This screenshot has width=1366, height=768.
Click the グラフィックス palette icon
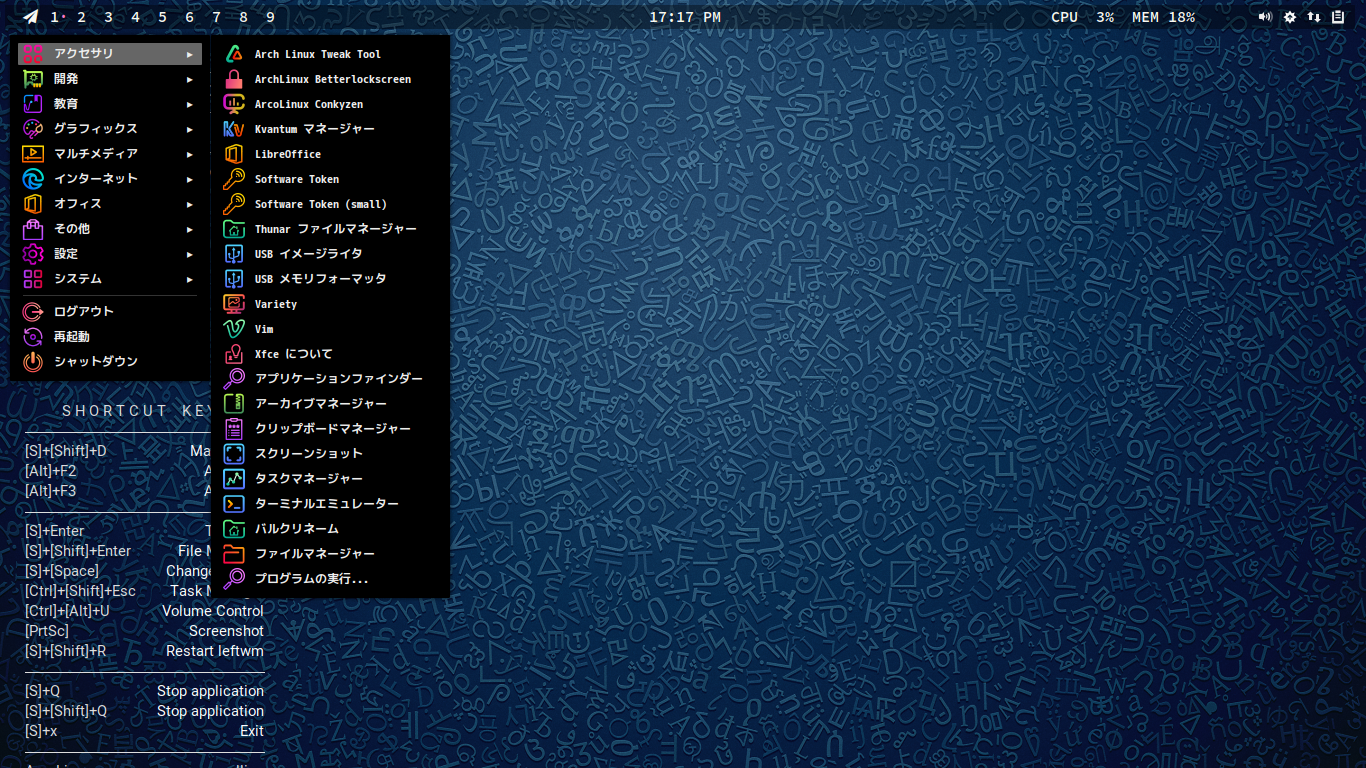pyautogui.click(x=33, y=129)
